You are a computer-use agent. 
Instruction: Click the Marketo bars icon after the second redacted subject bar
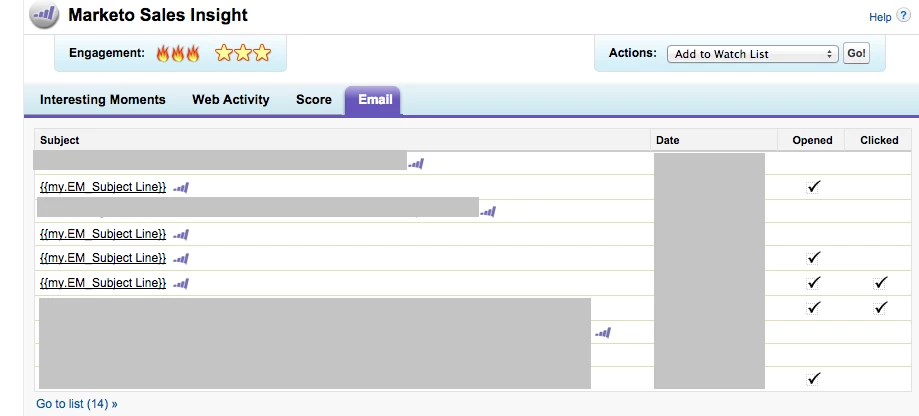(488, 212)
